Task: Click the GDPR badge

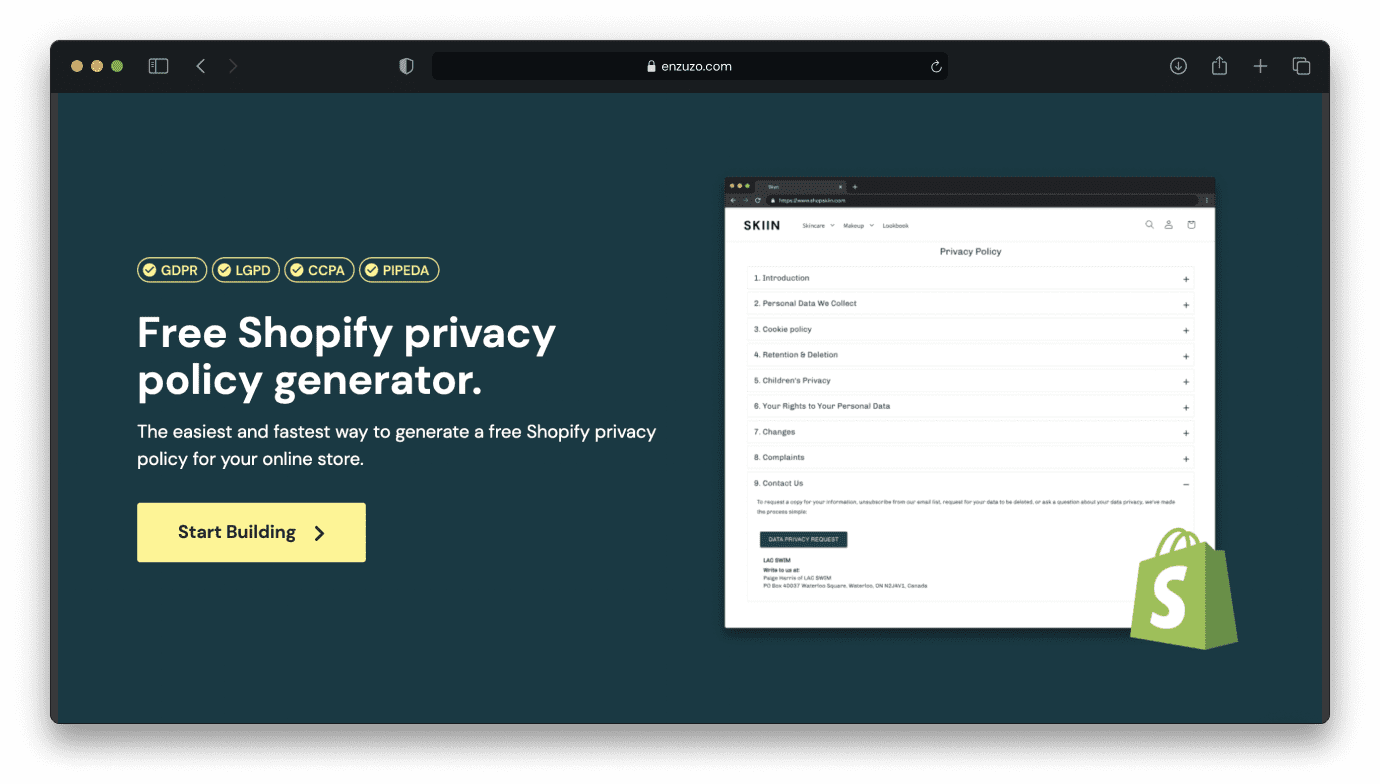Action: [172, 270]
